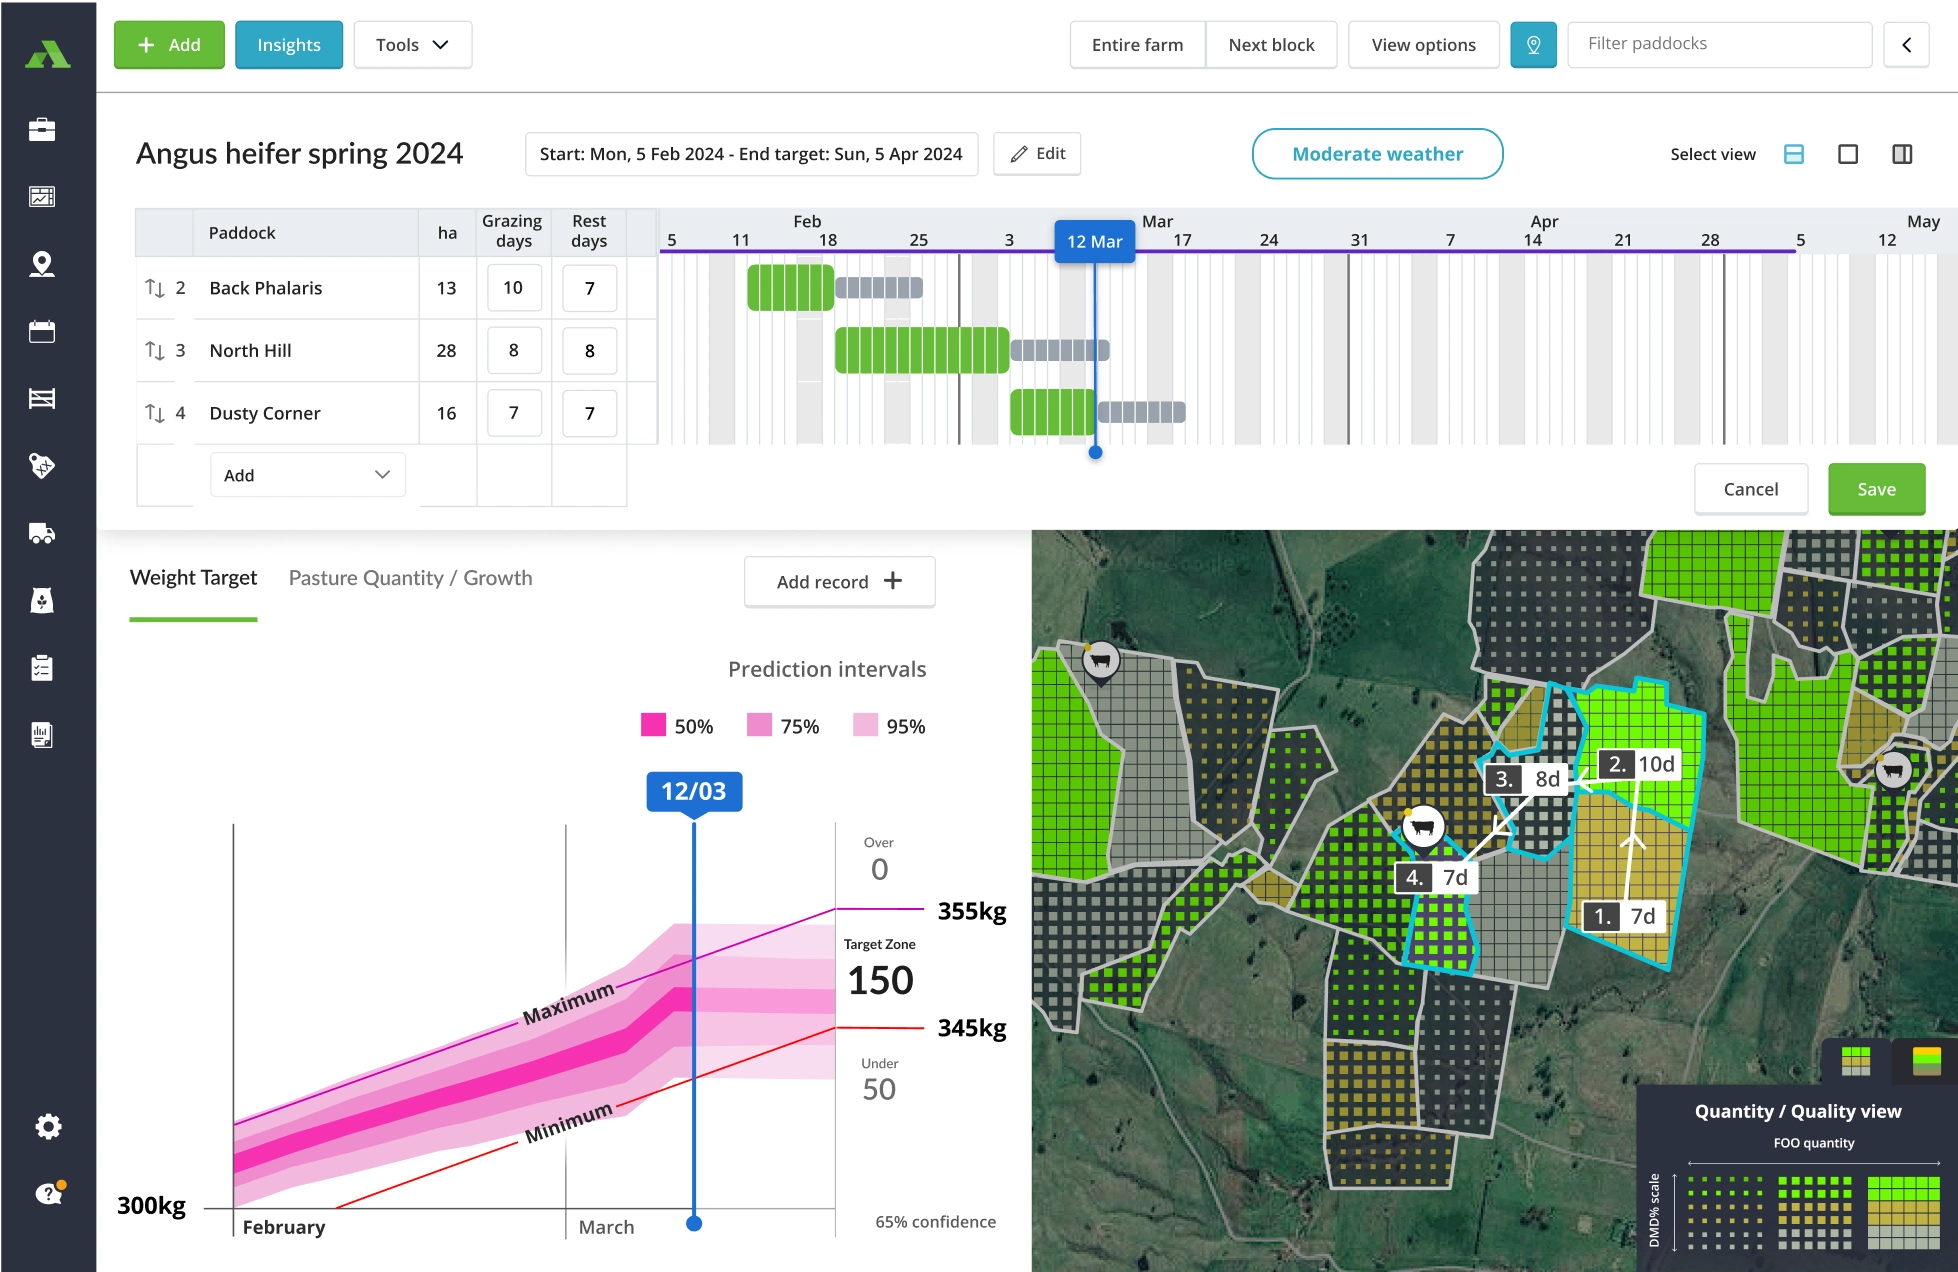Select the Weight Target tab

point(193,578)
